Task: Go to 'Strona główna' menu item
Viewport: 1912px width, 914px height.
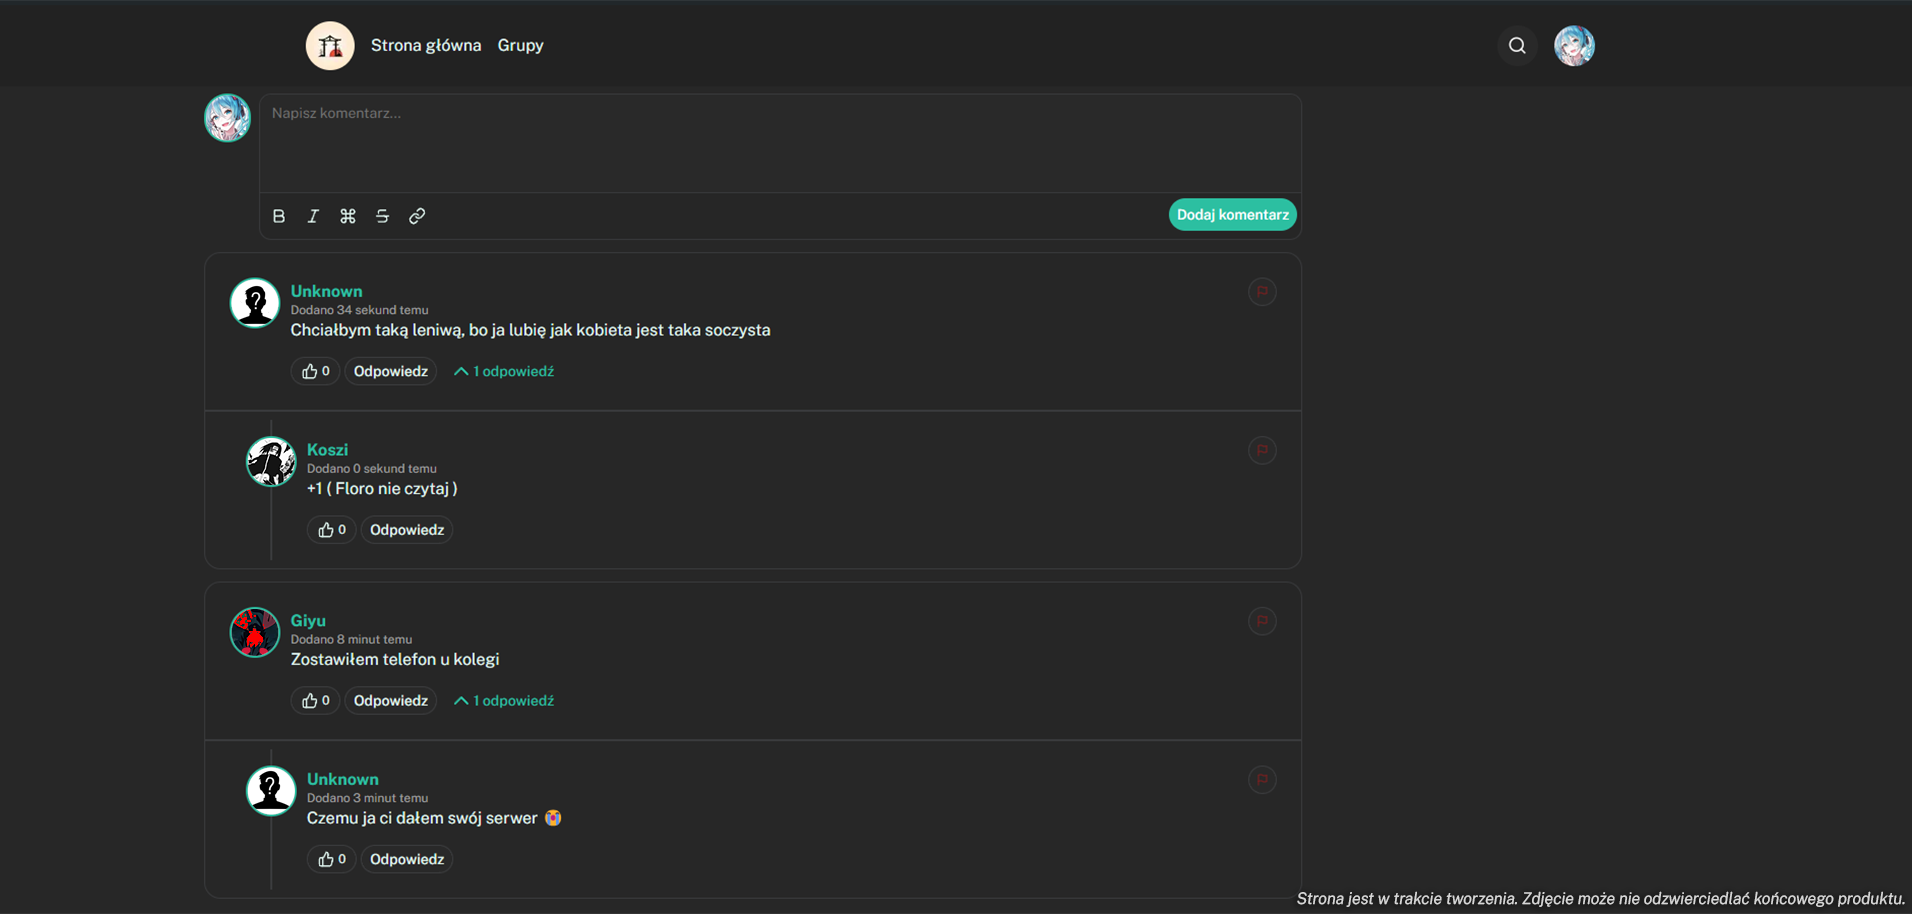Action: click(x=425, y=45)
